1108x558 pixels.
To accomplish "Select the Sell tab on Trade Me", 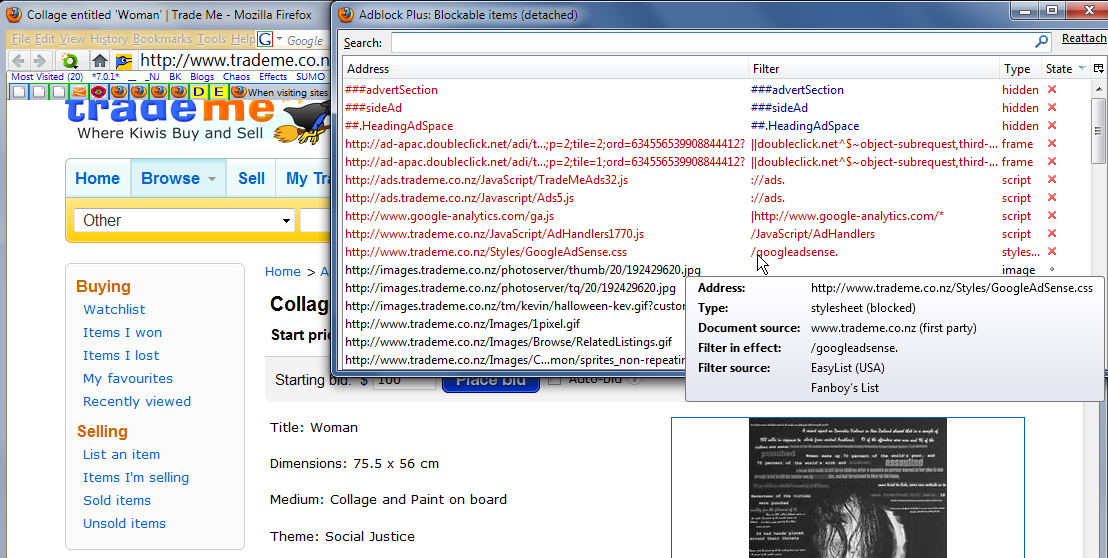I will [x=251, y=179].
